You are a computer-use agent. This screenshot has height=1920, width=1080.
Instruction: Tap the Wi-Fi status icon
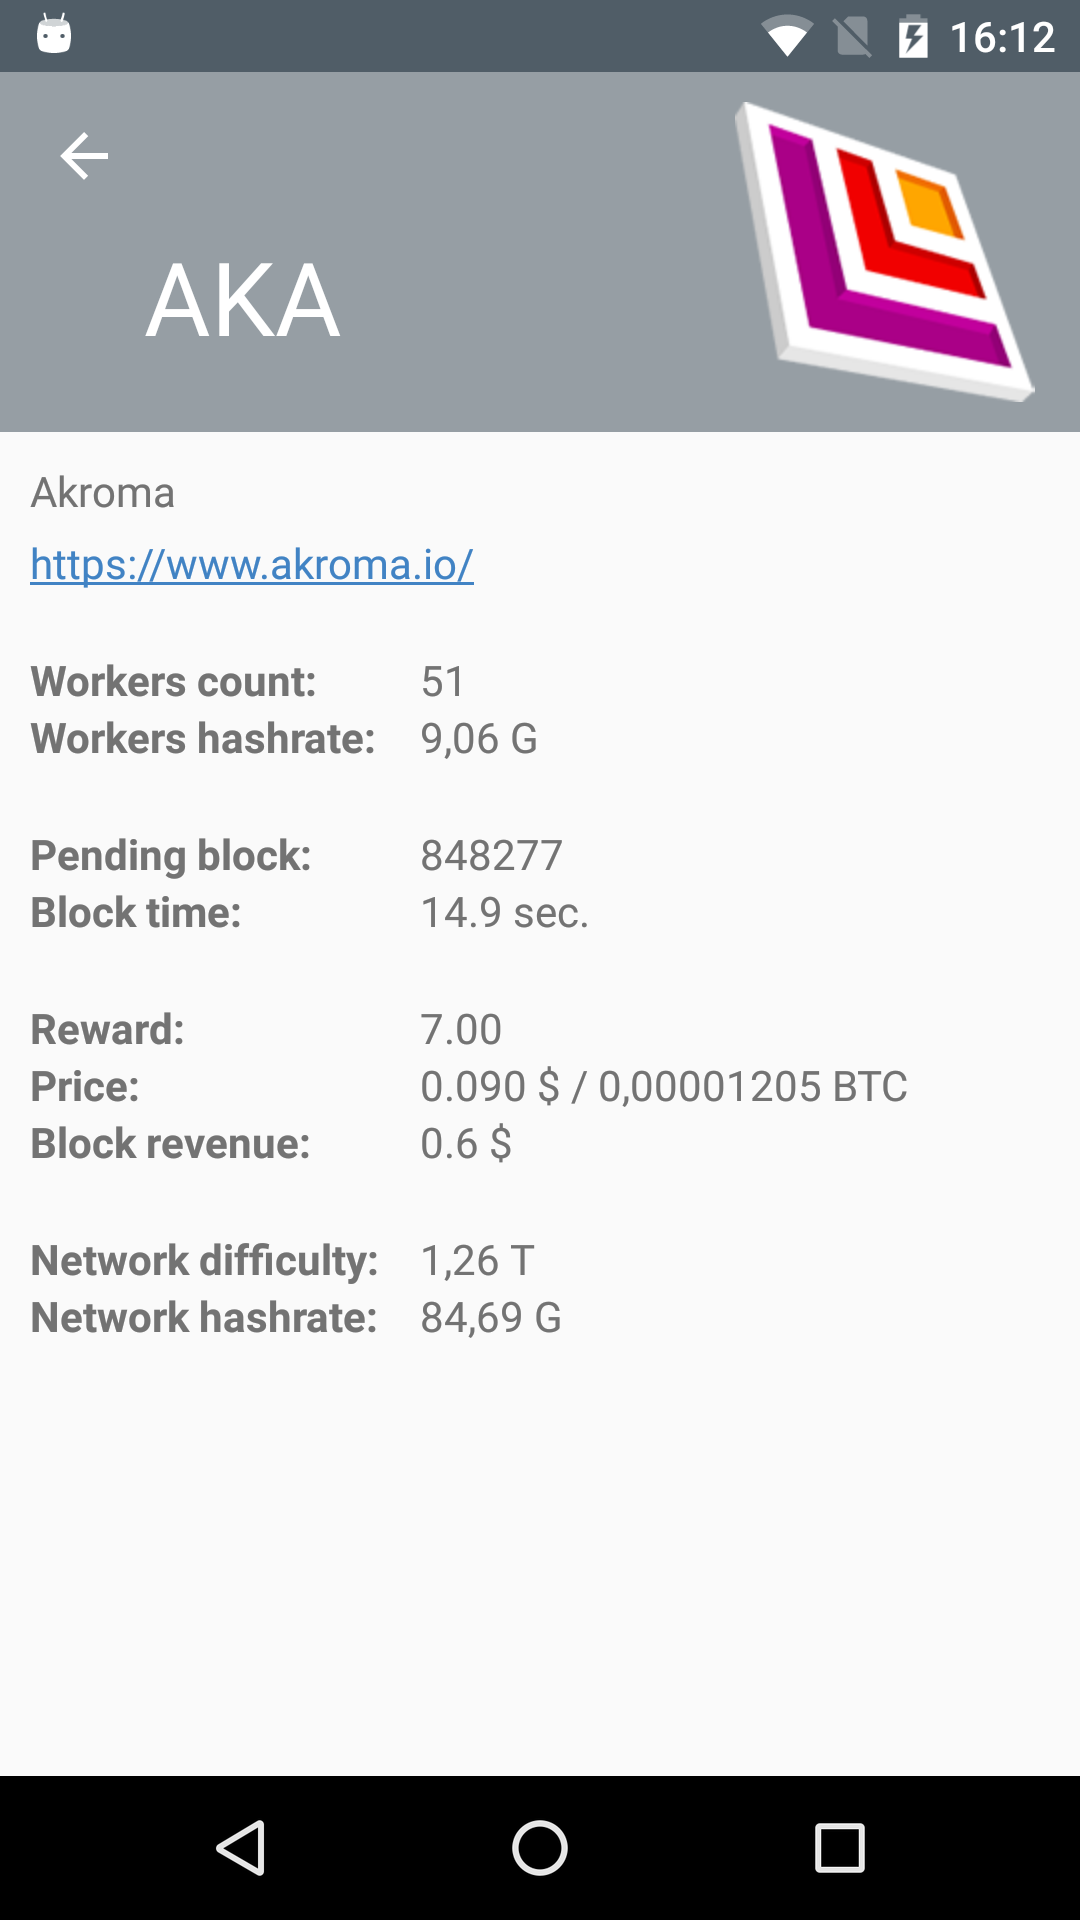click(786, 38)
